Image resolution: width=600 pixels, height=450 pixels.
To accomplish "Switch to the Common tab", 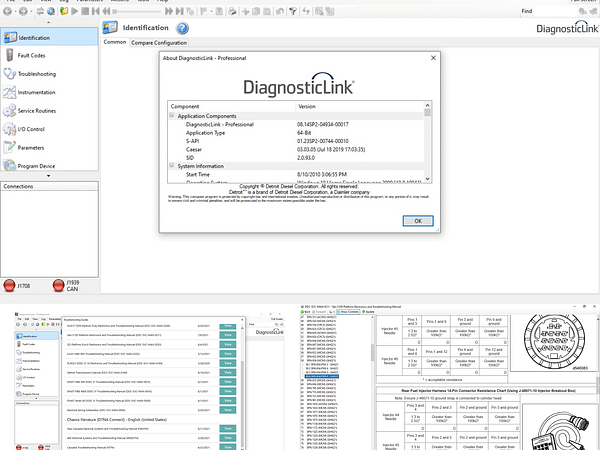I will point(115,42).
